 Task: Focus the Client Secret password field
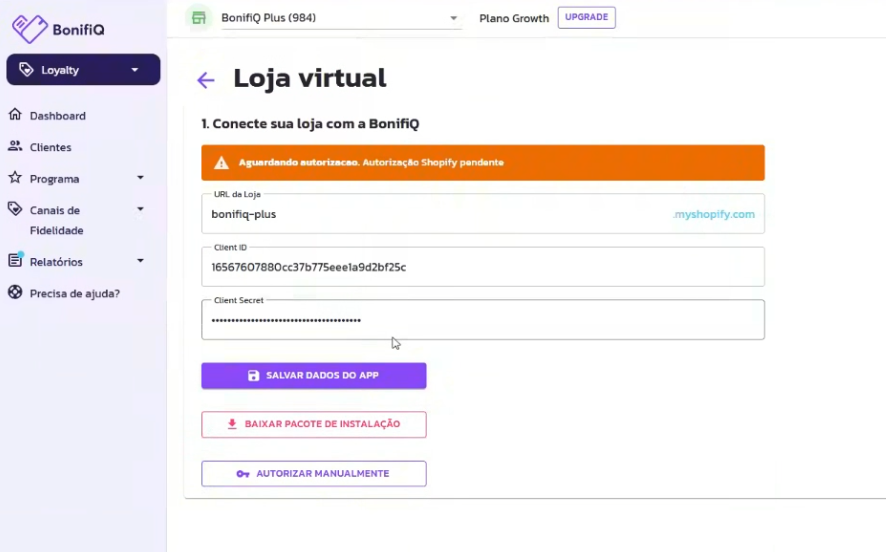pyautogui.click(x=483, y=320)
